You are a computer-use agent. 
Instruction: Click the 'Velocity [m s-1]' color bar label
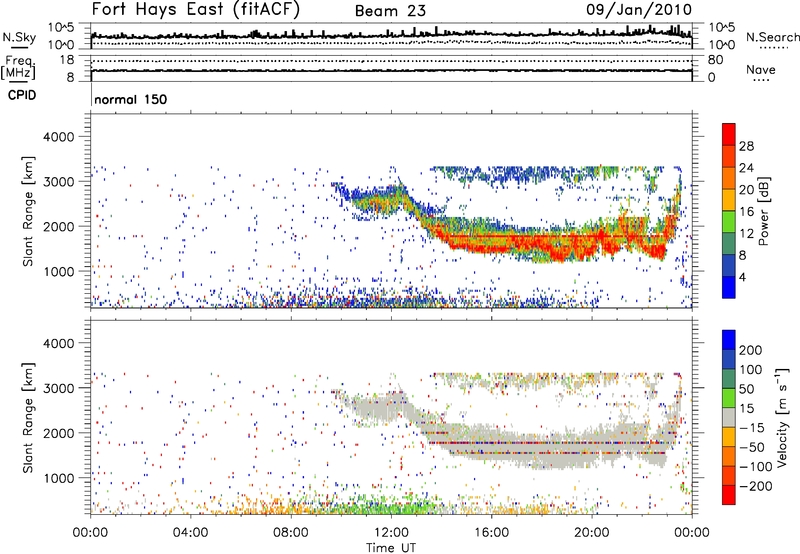point(782,417)
